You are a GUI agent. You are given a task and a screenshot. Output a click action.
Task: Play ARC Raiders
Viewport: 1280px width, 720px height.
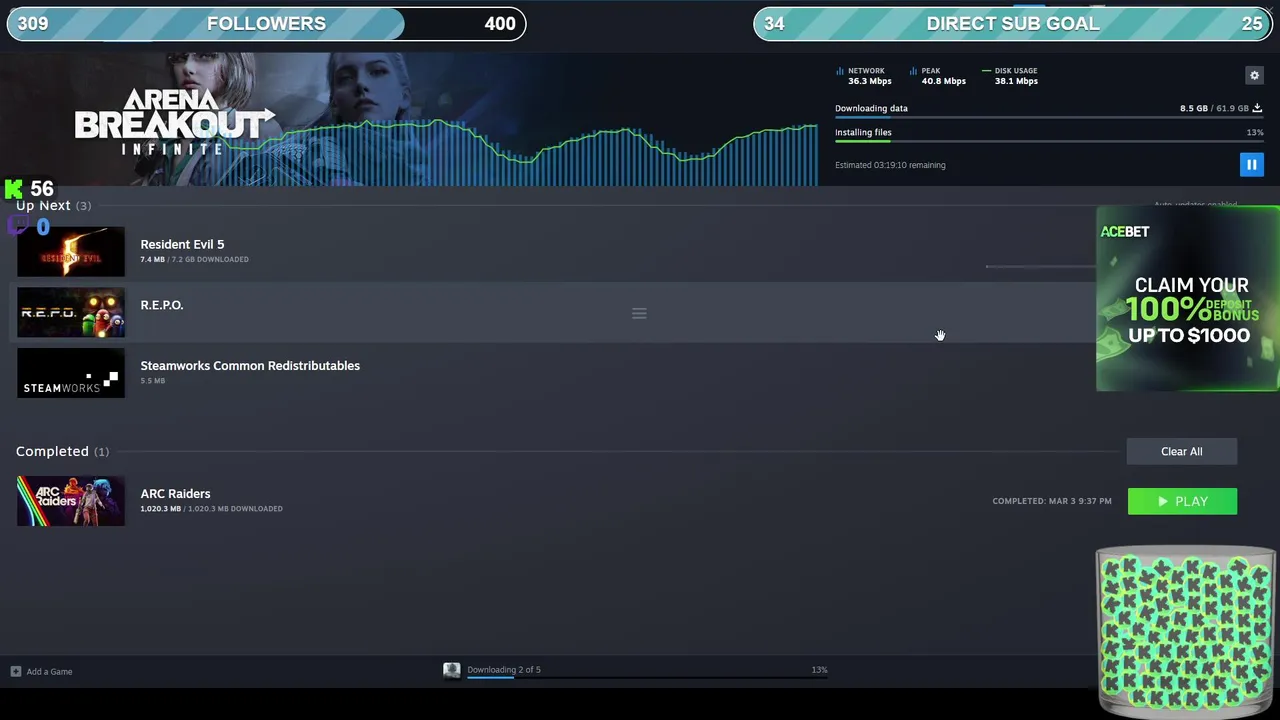pyautogui.click(x=1182, y=501)
